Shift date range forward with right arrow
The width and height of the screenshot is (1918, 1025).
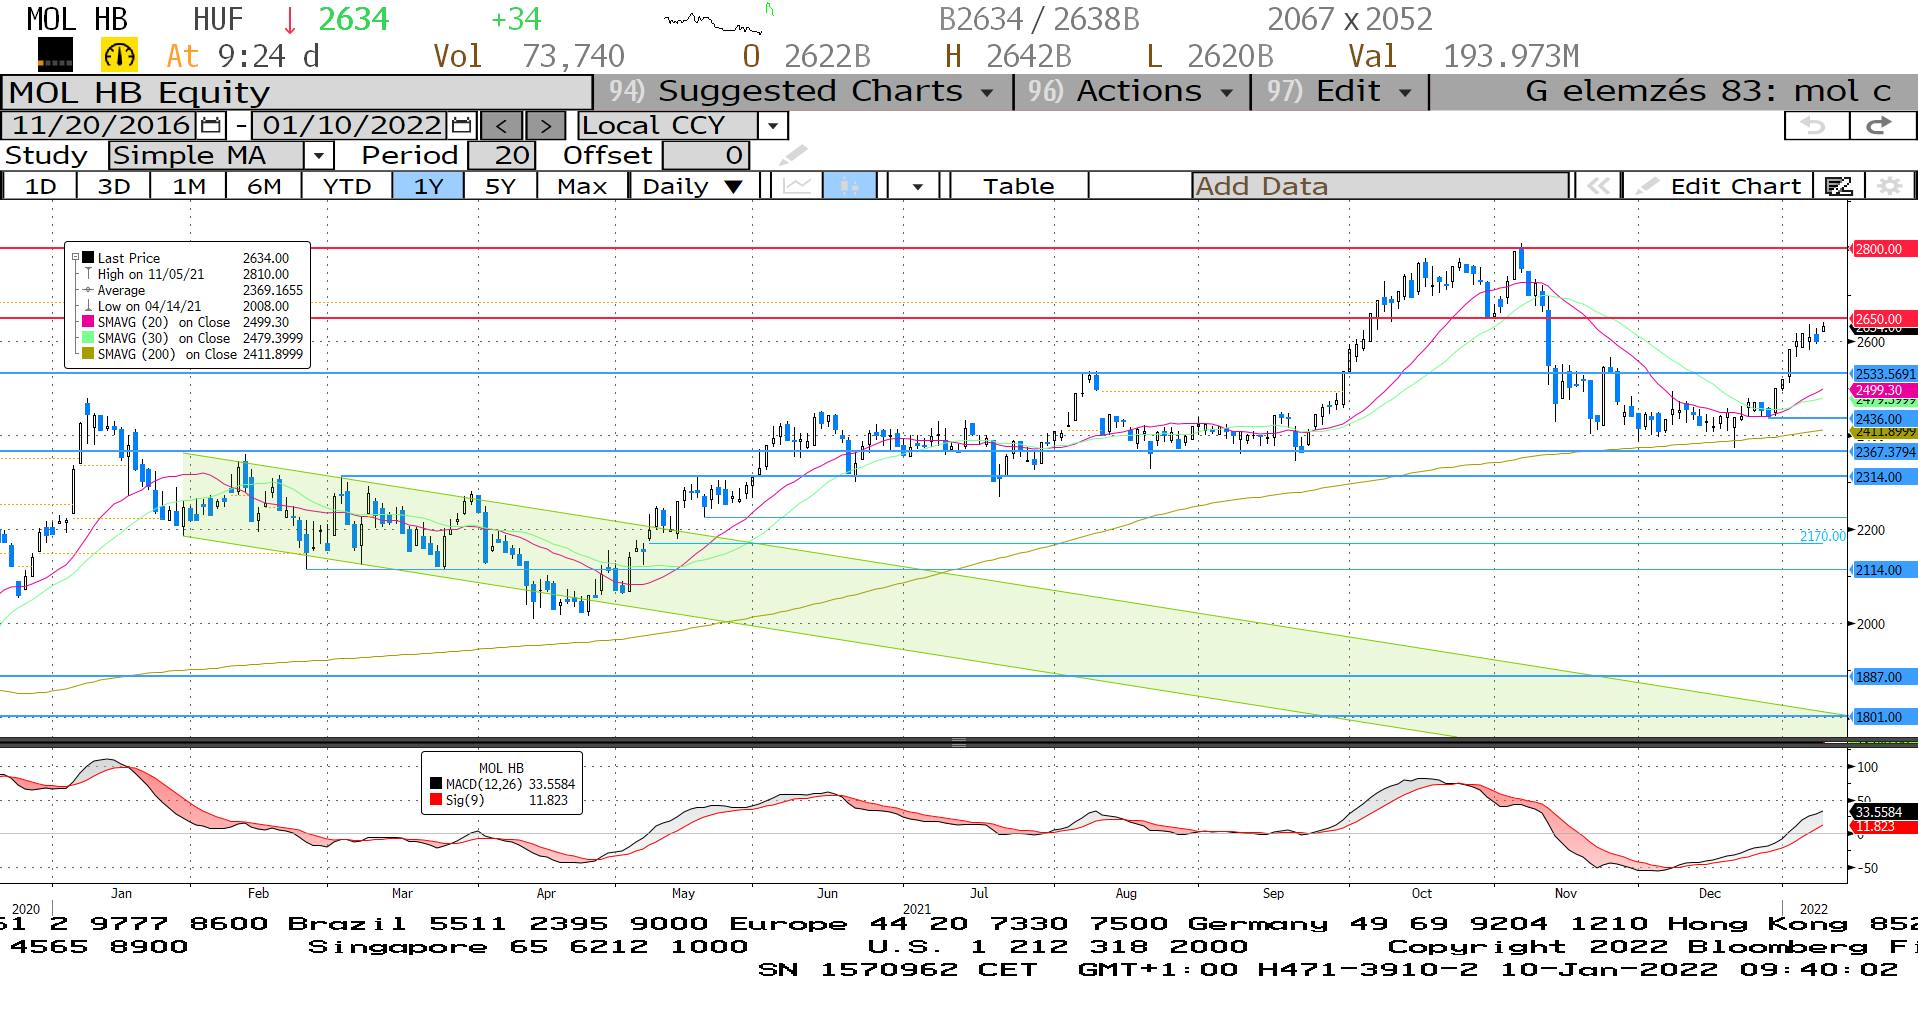[545, 126]
